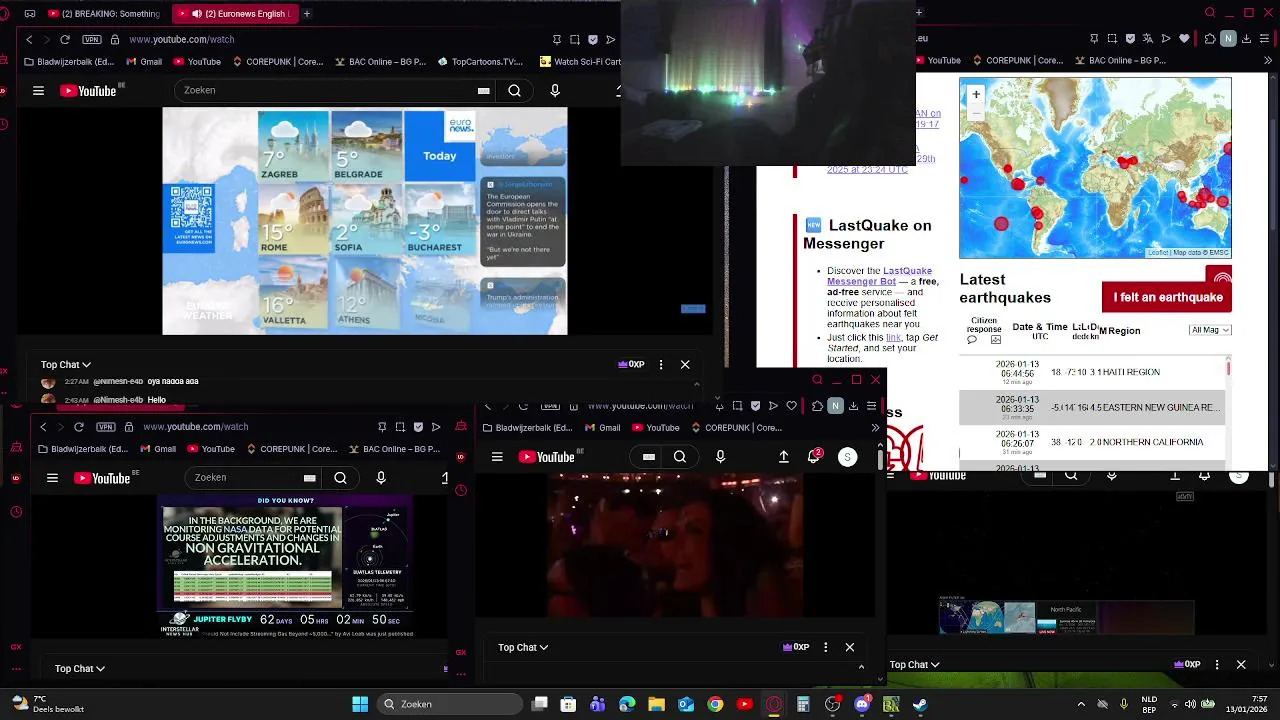The width and height of the screenshot is (1280, 720).
Task: Open extensions icon in top-right browser toolbar
Action: 1209,39
